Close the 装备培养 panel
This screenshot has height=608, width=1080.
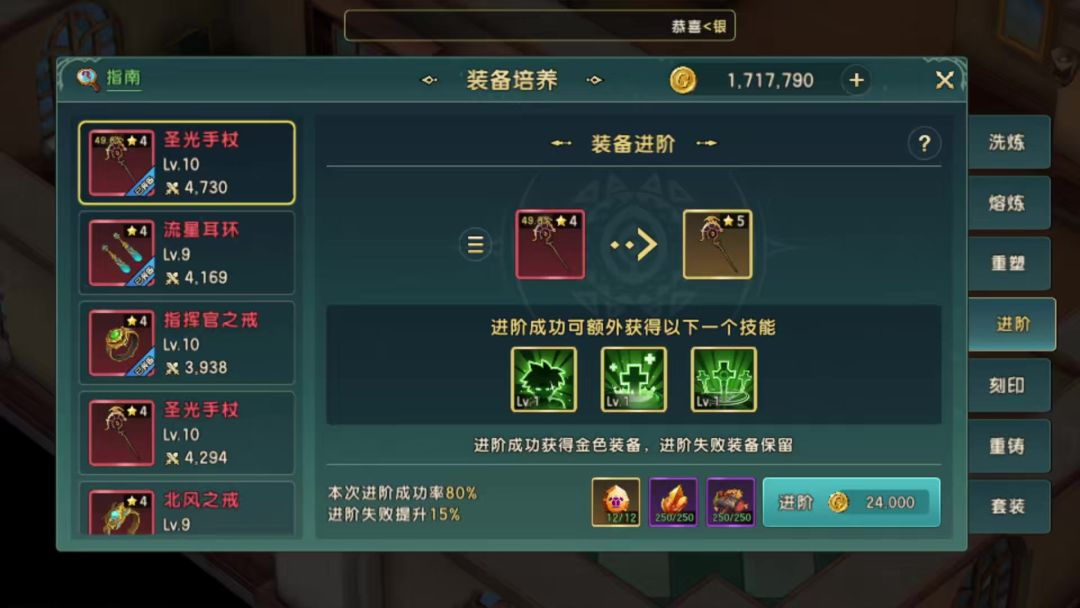944,81
